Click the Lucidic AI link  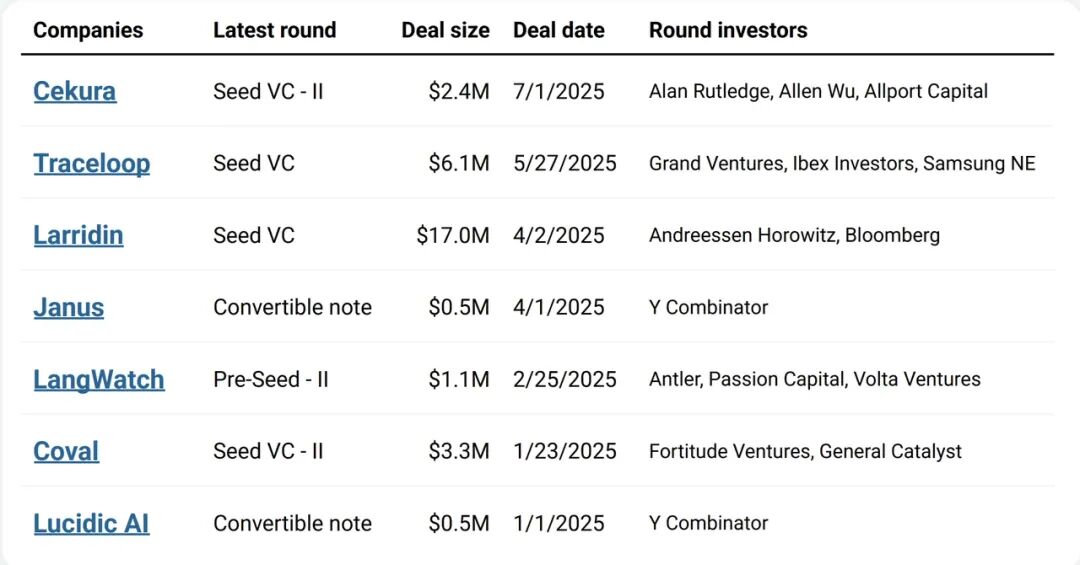(x=91, y=523)
